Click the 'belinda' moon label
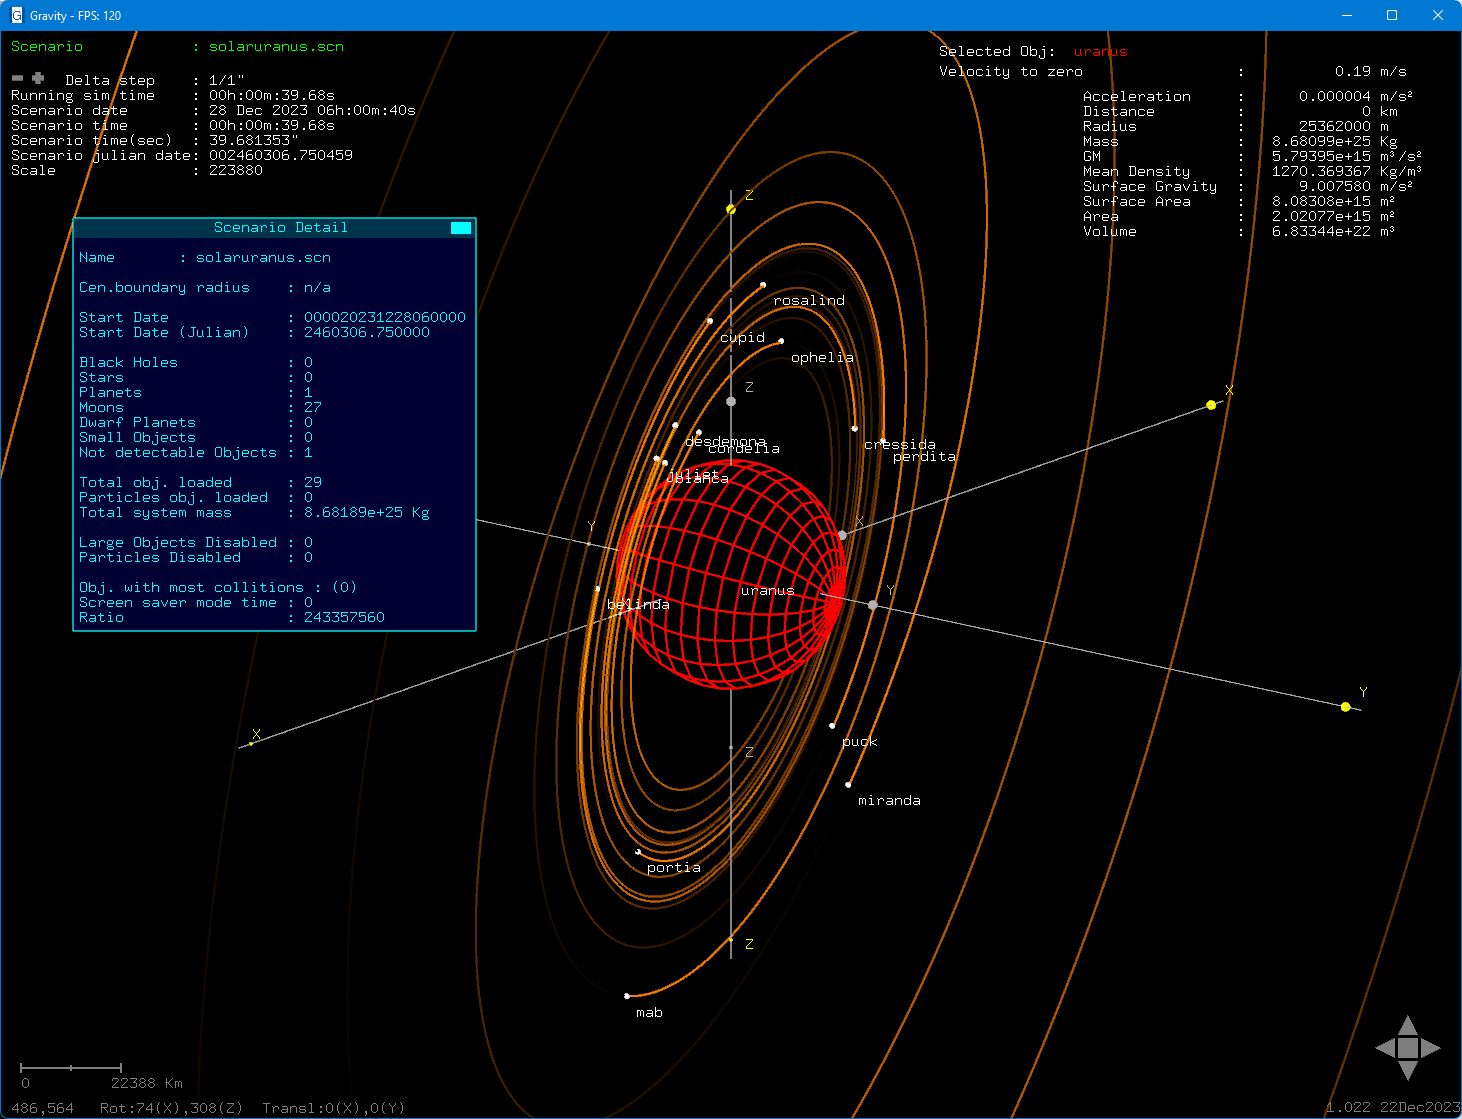The width and height of the screenshot is (1462, 1119). (x=638, y=604)
